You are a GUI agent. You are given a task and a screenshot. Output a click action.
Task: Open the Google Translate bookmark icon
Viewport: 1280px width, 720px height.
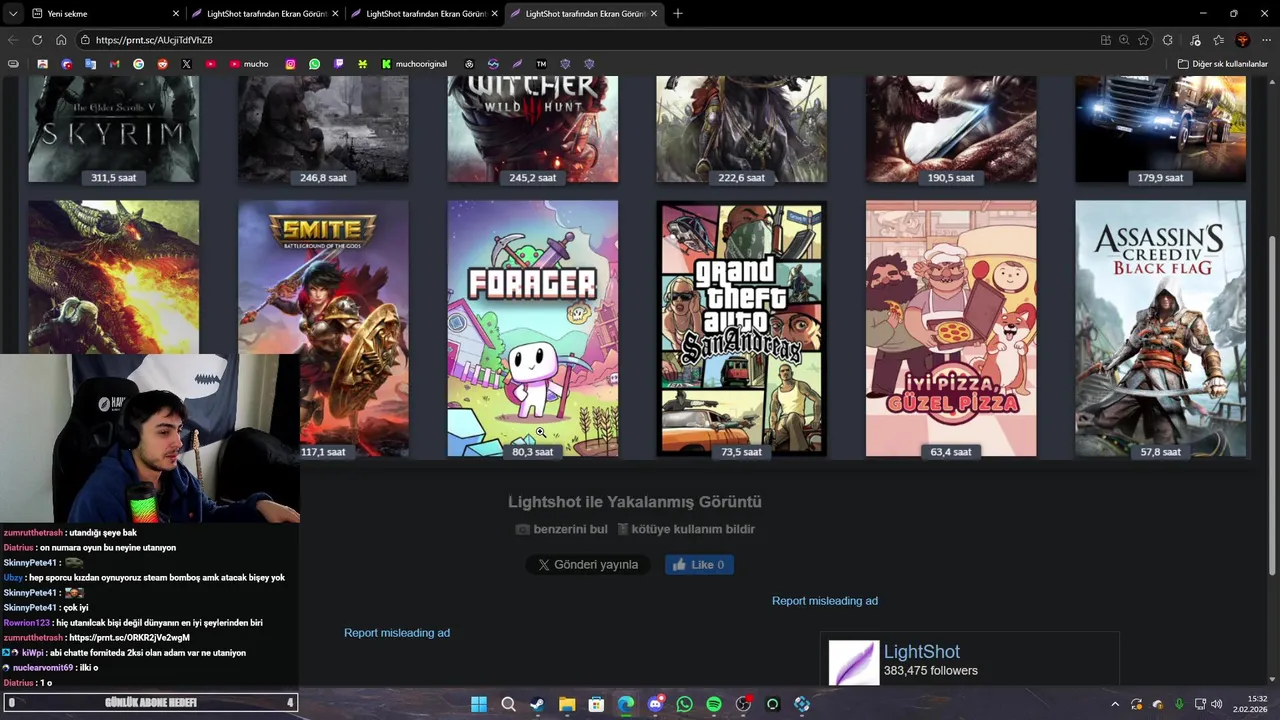coord(90,64)
